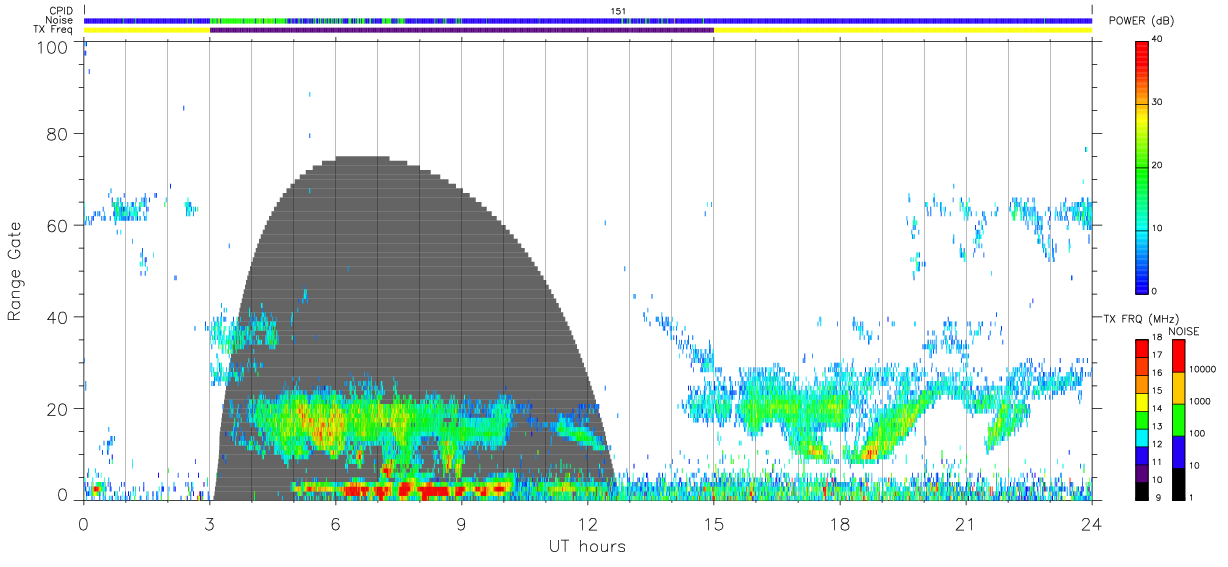Click the 18 tick on UT hours axis
Screen dimensions: 1228x567
coord(839,524)
